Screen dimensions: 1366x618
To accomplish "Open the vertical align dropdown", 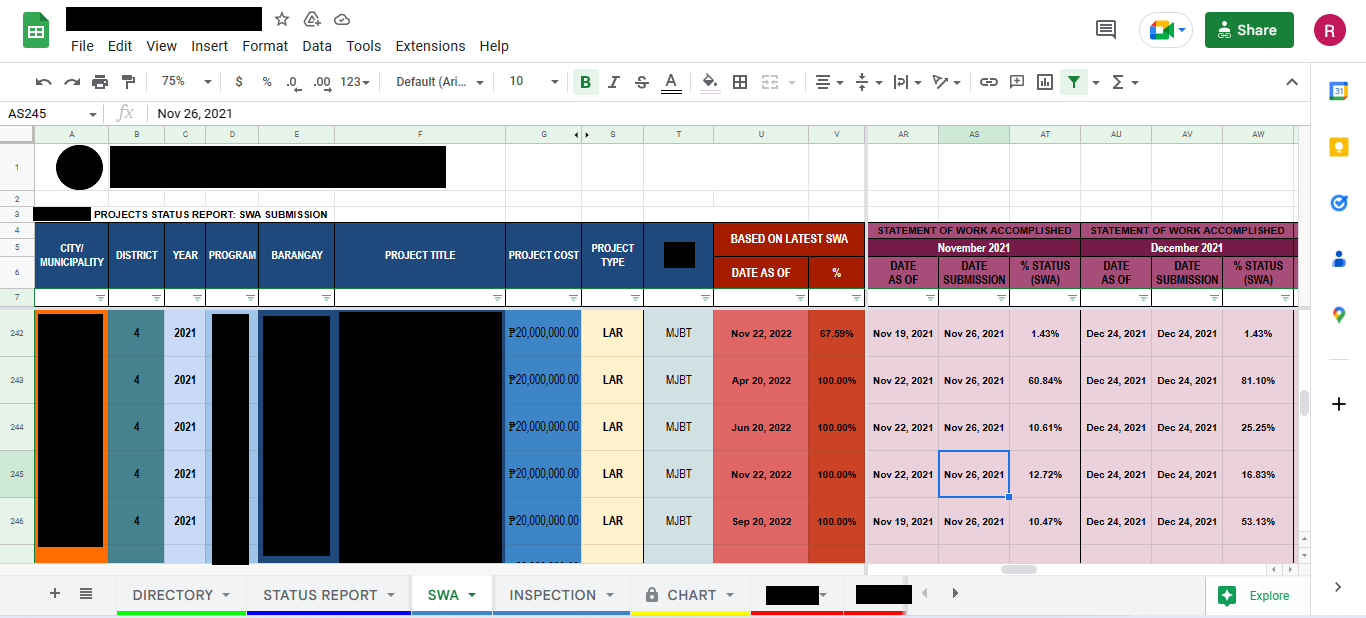I will point(869,82).
